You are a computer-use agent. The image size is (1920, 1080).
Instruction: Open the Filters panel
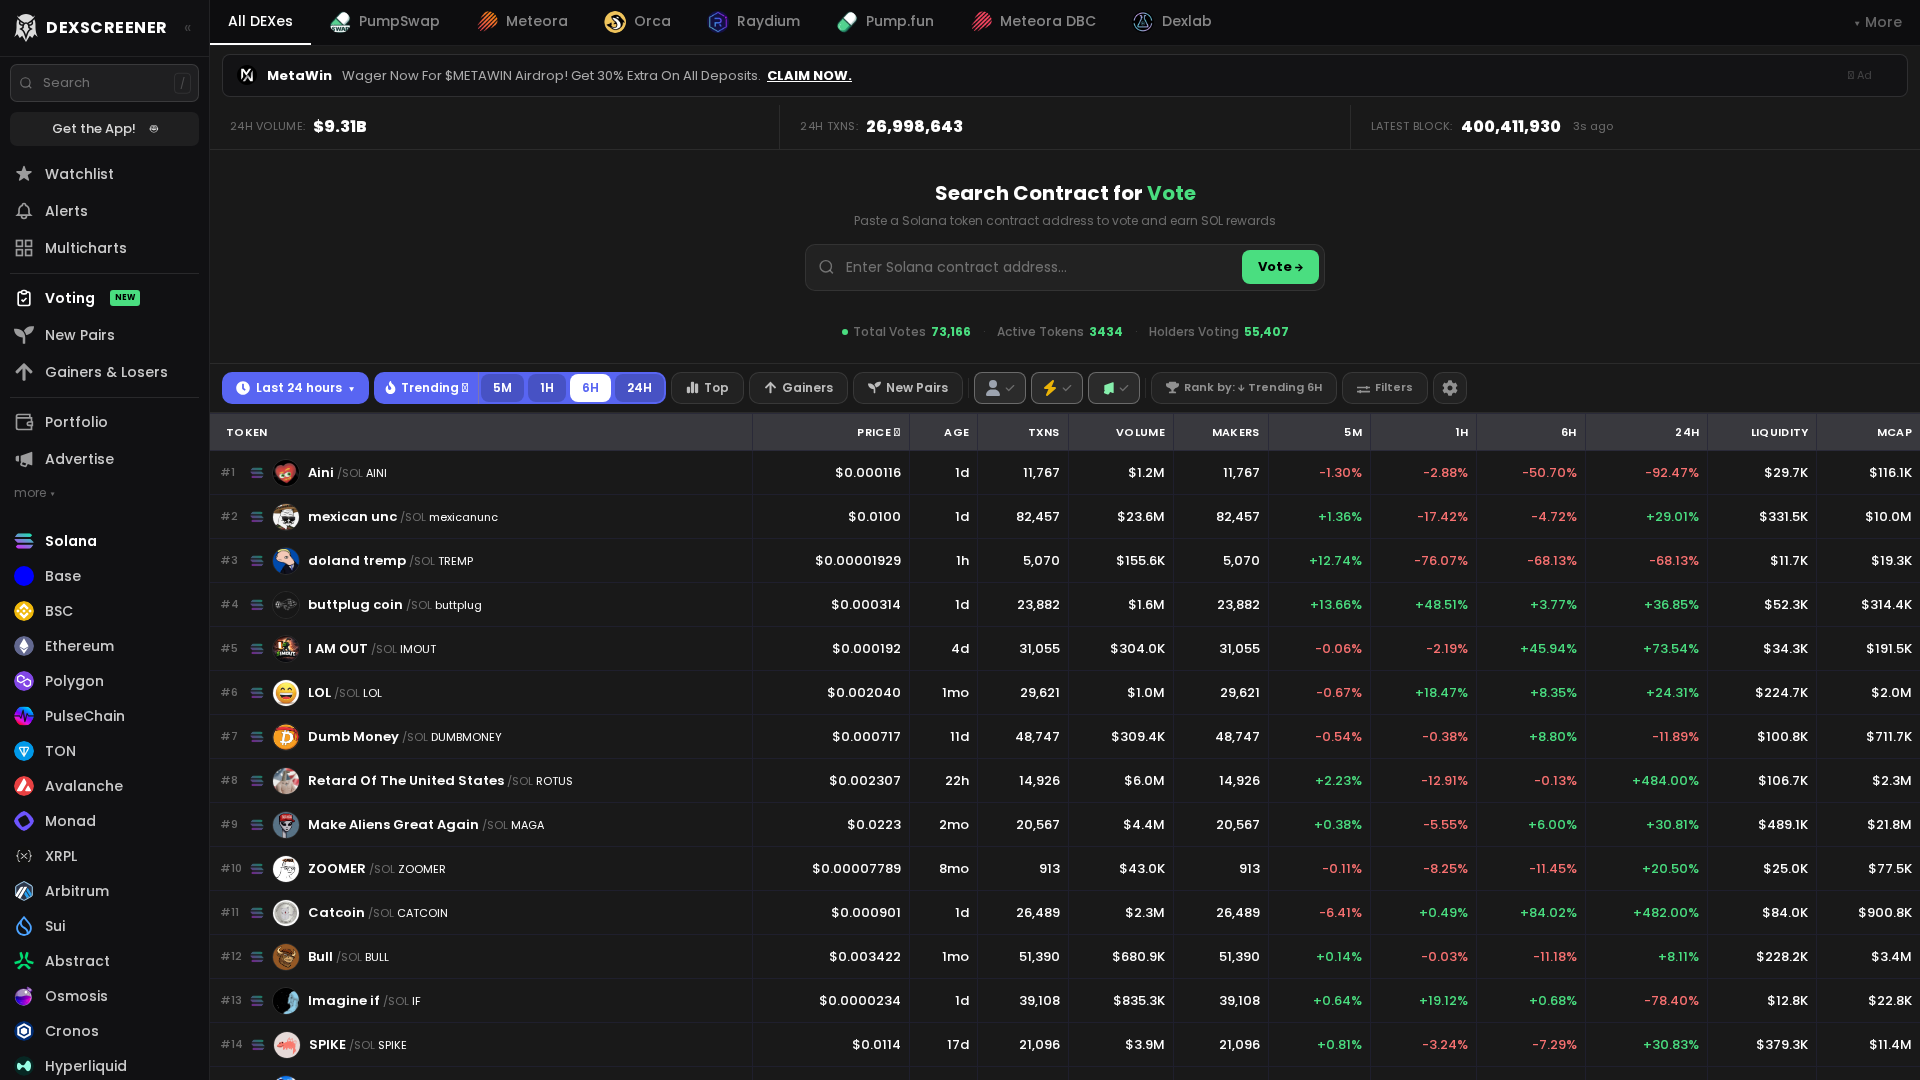click(1385, 388)
